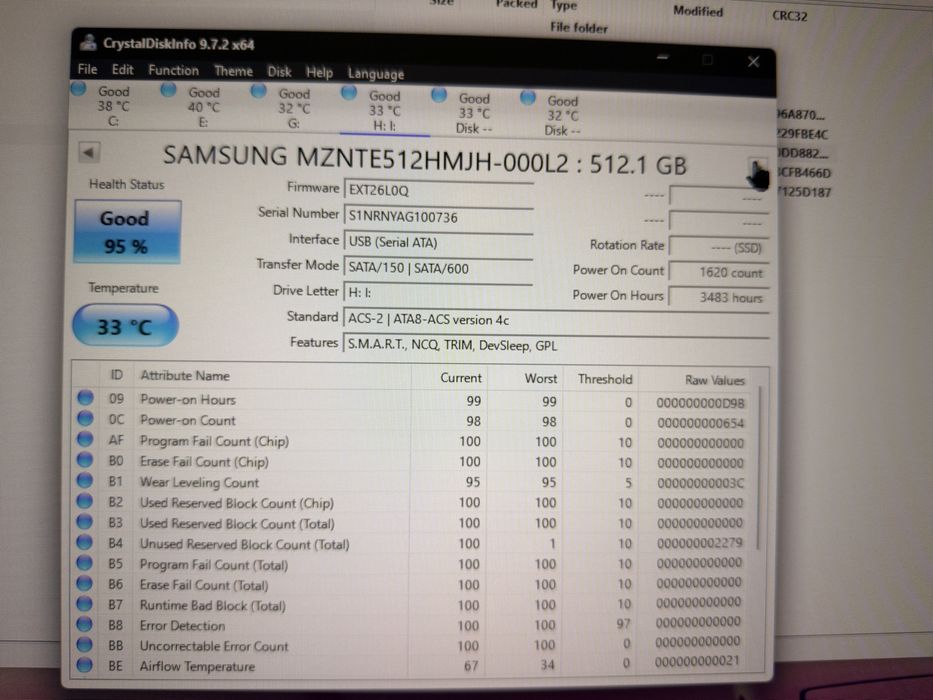Close the CrystalDiskInfo window
The height and width of the screenshot is (700, 933).
coord(753,61)
